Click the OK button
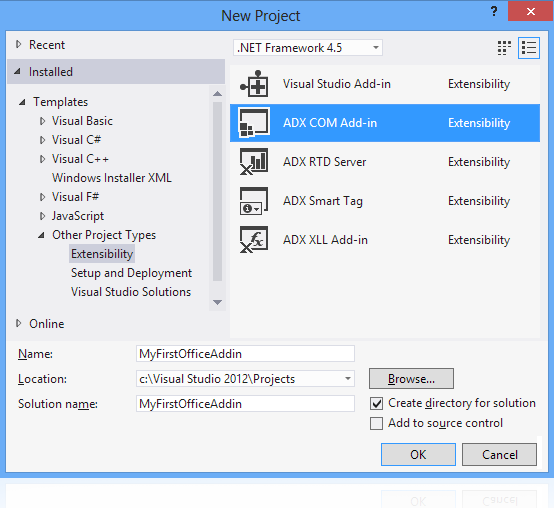This screenshot has width=554, height=508. point(418,455)
